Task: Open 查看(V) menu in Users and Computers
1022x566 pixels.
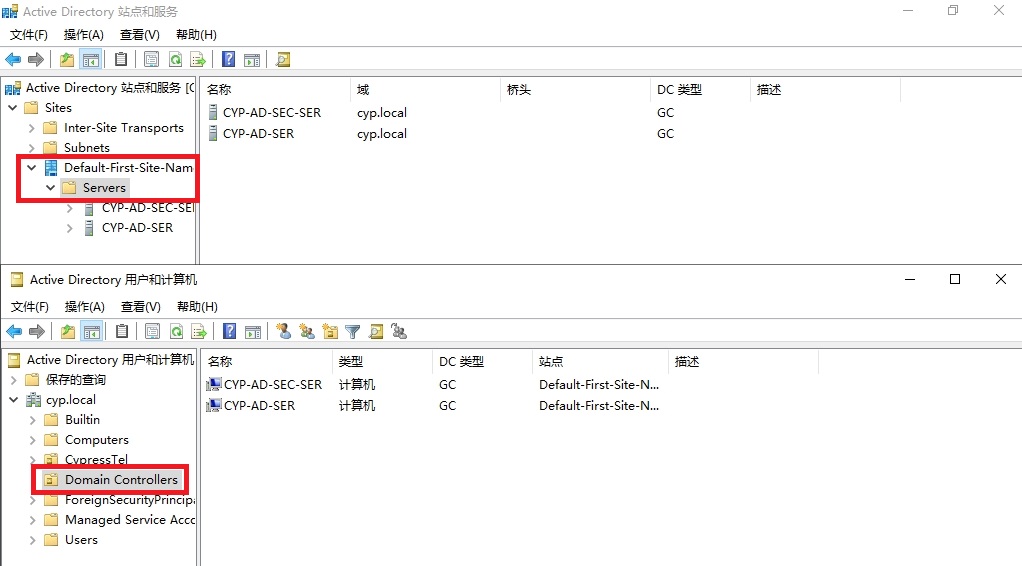Action: coord(141,306)
